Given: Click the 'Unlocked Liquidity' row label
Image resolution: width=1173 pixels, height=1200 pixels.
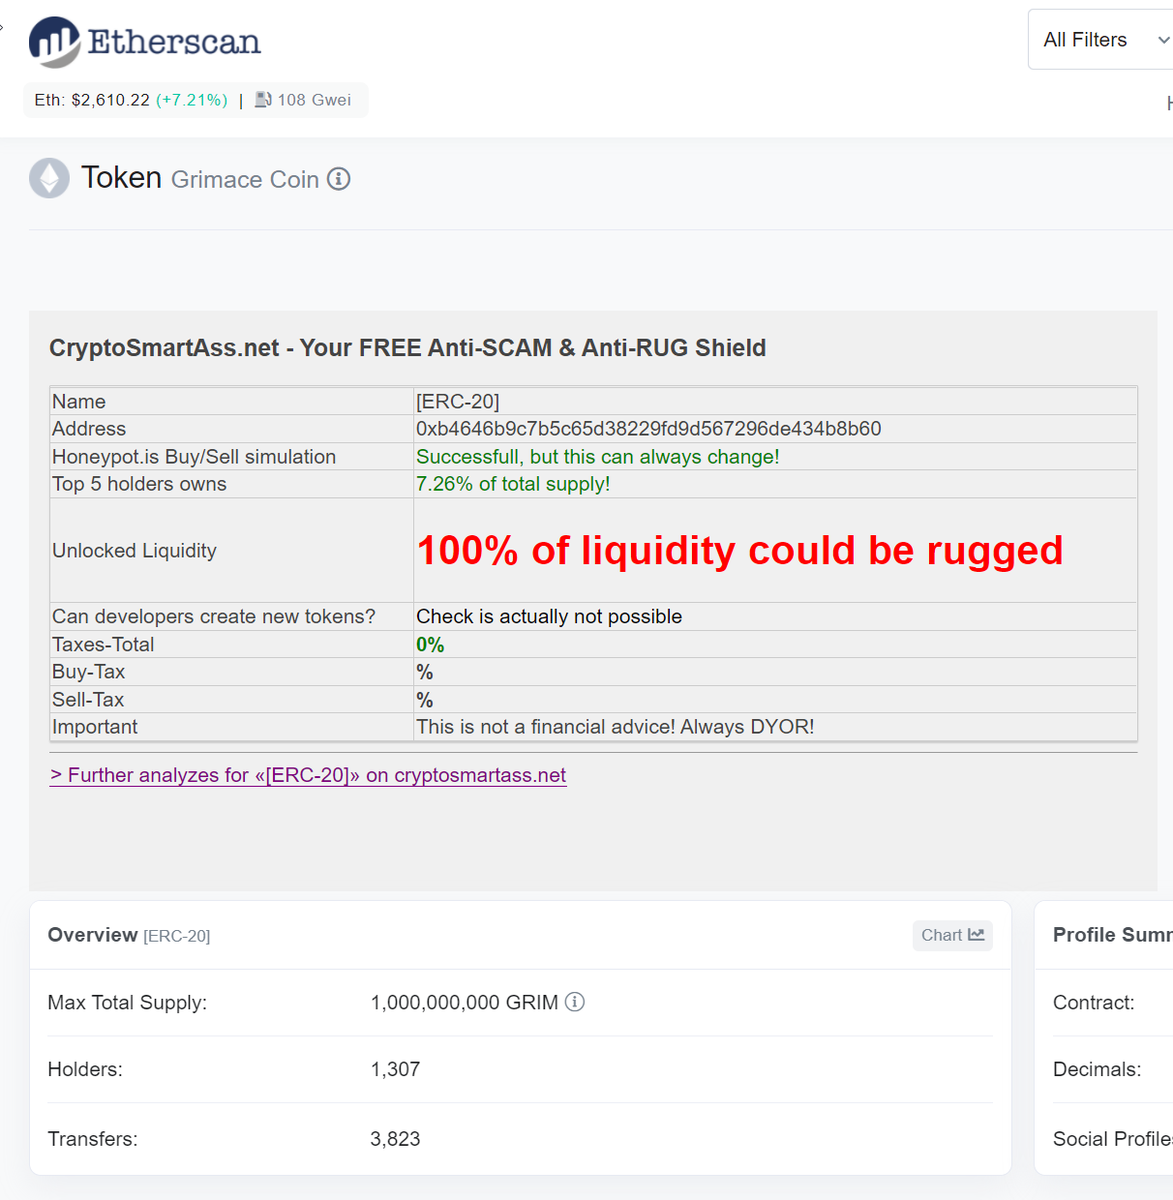Looking at the screenshot, I should click(134, 551).
